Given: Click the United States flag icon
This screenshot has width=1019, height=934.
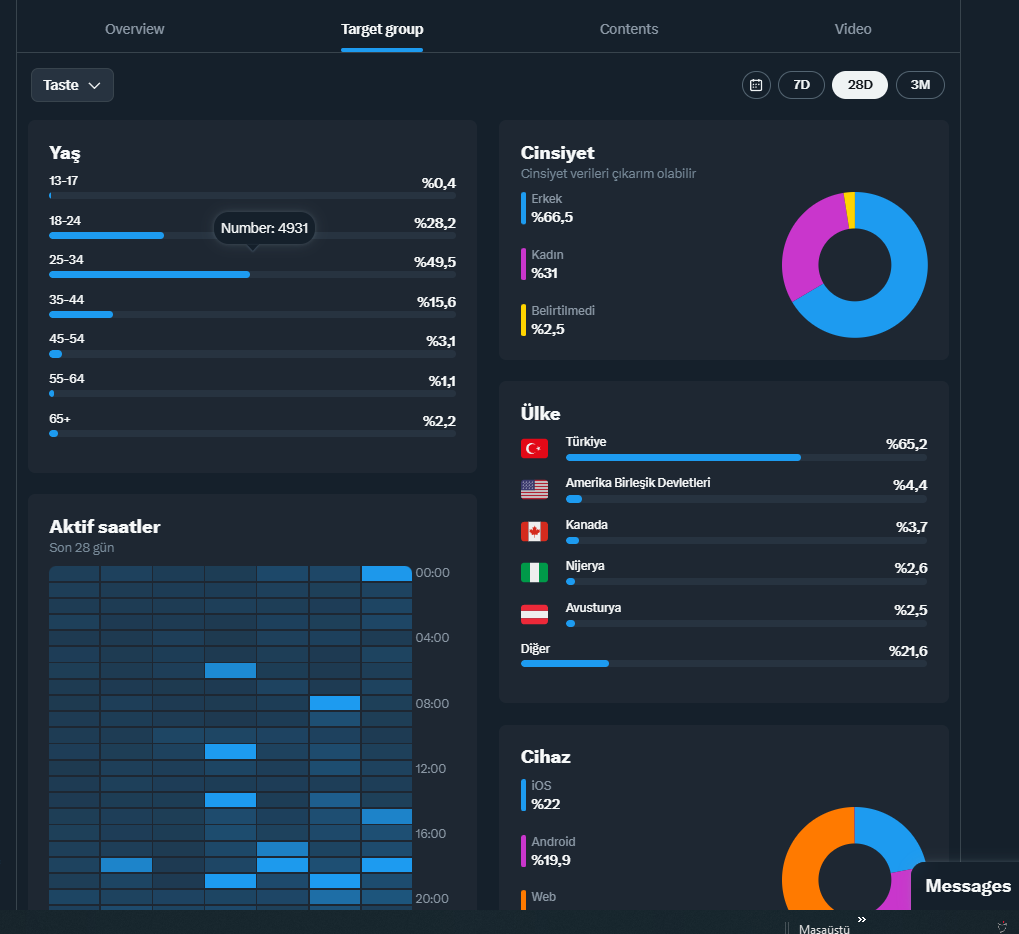Looking at the screenshot, I should tap(534, 489).
